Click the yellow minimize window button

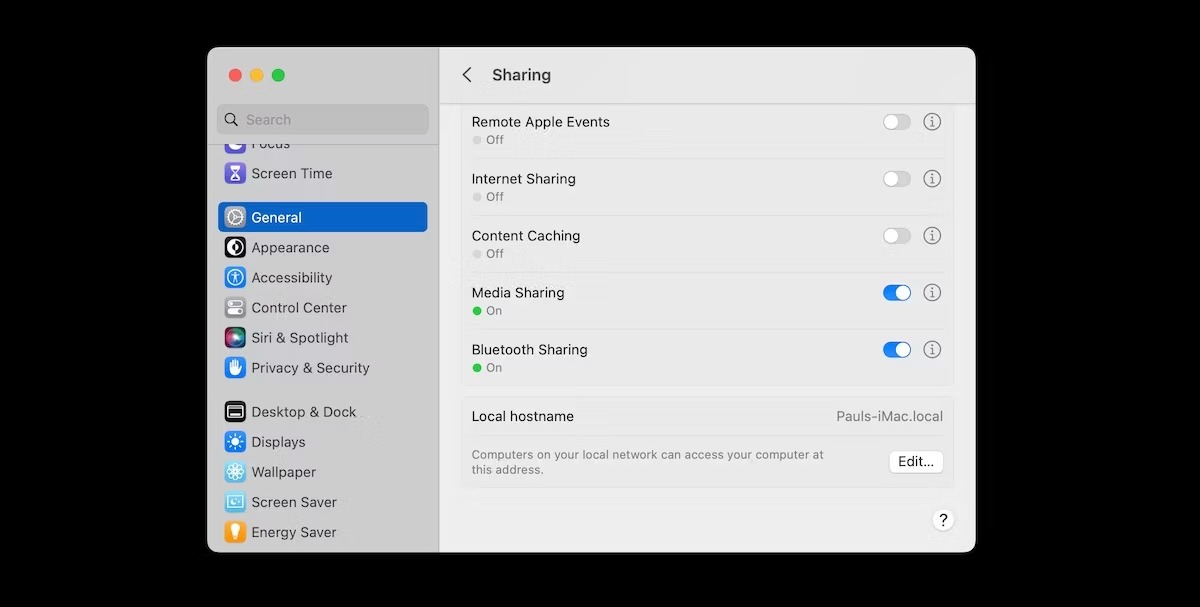(257, 75)
